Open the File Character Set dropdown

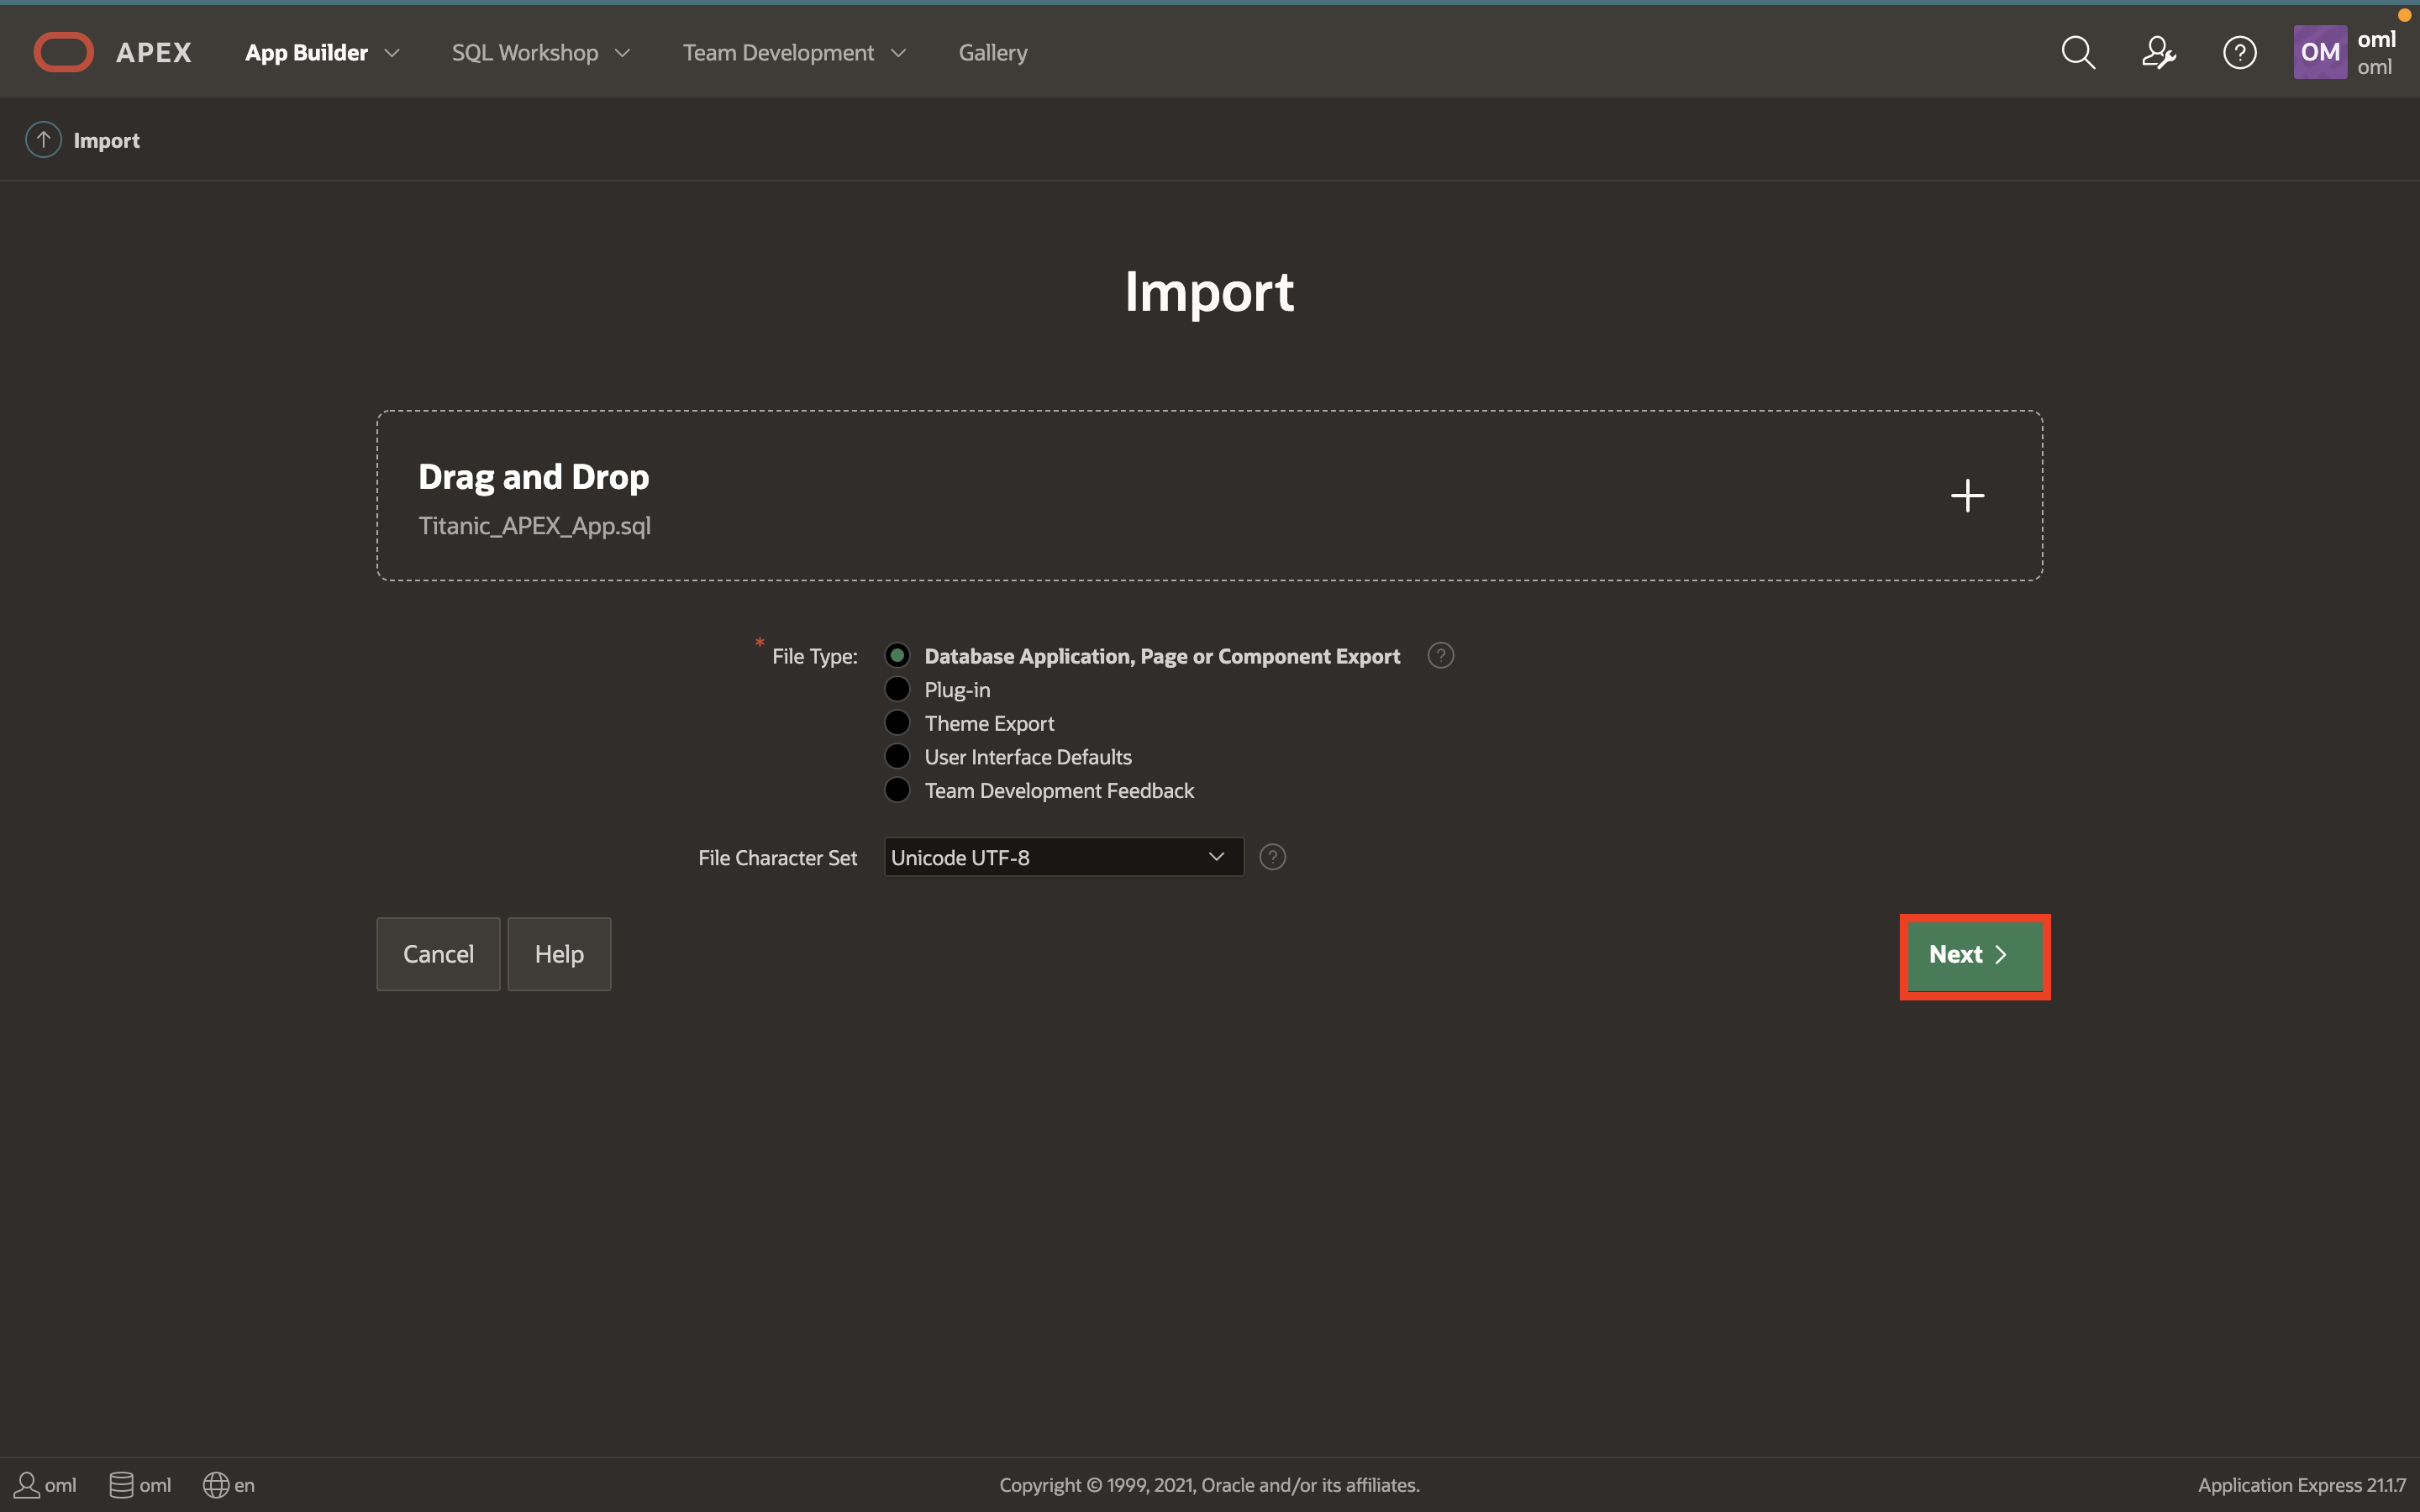coord(1063,857)
